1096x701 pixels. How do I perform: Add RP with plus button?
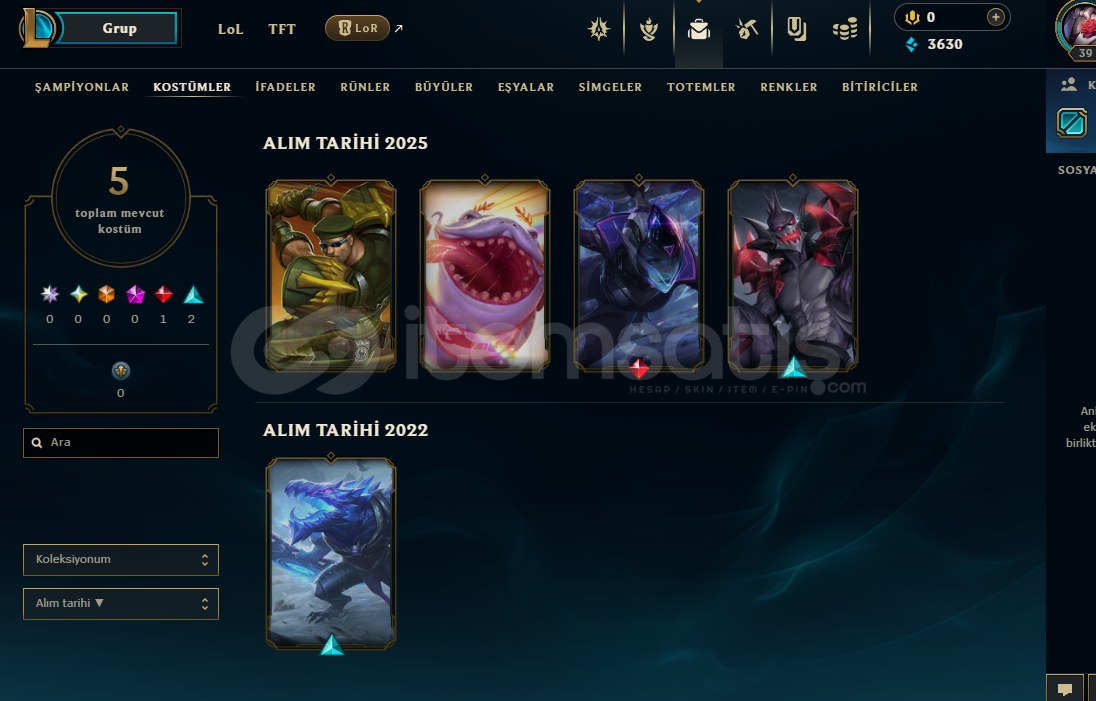(x=995, y=17)
